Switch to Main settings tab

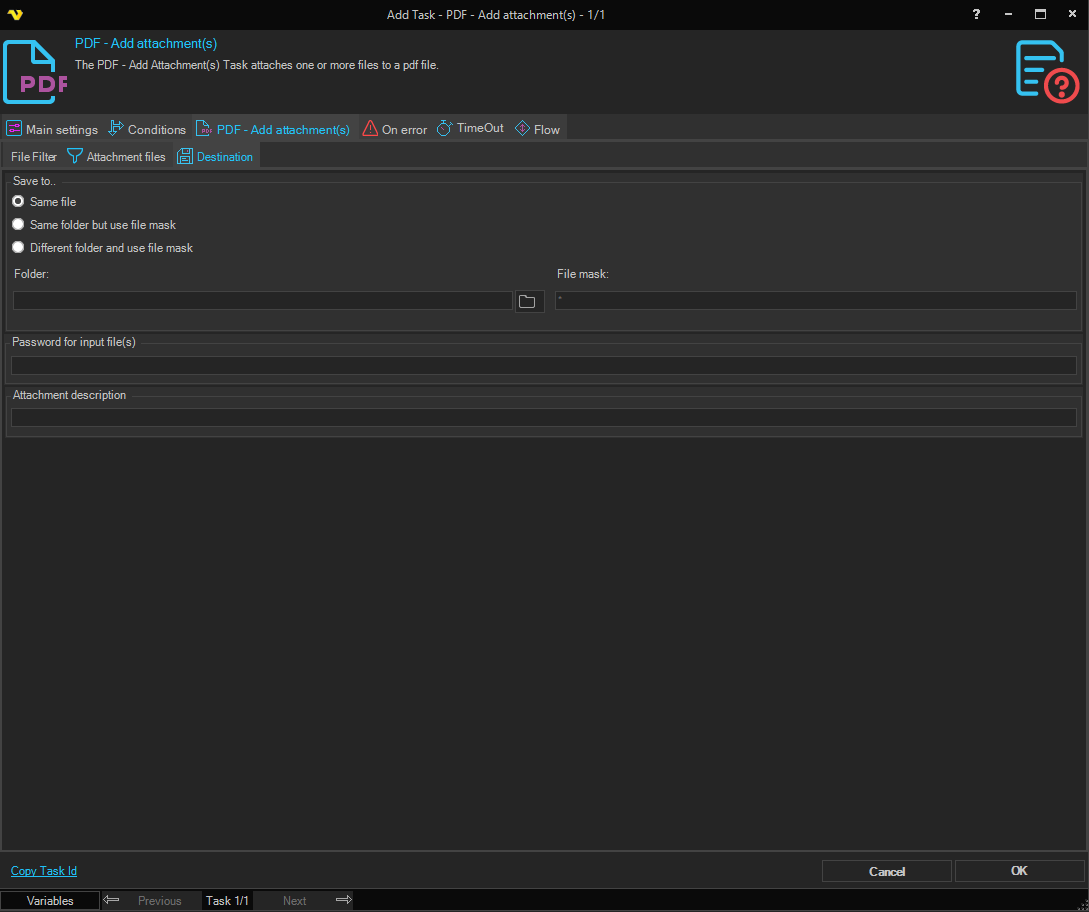[52, 129]
